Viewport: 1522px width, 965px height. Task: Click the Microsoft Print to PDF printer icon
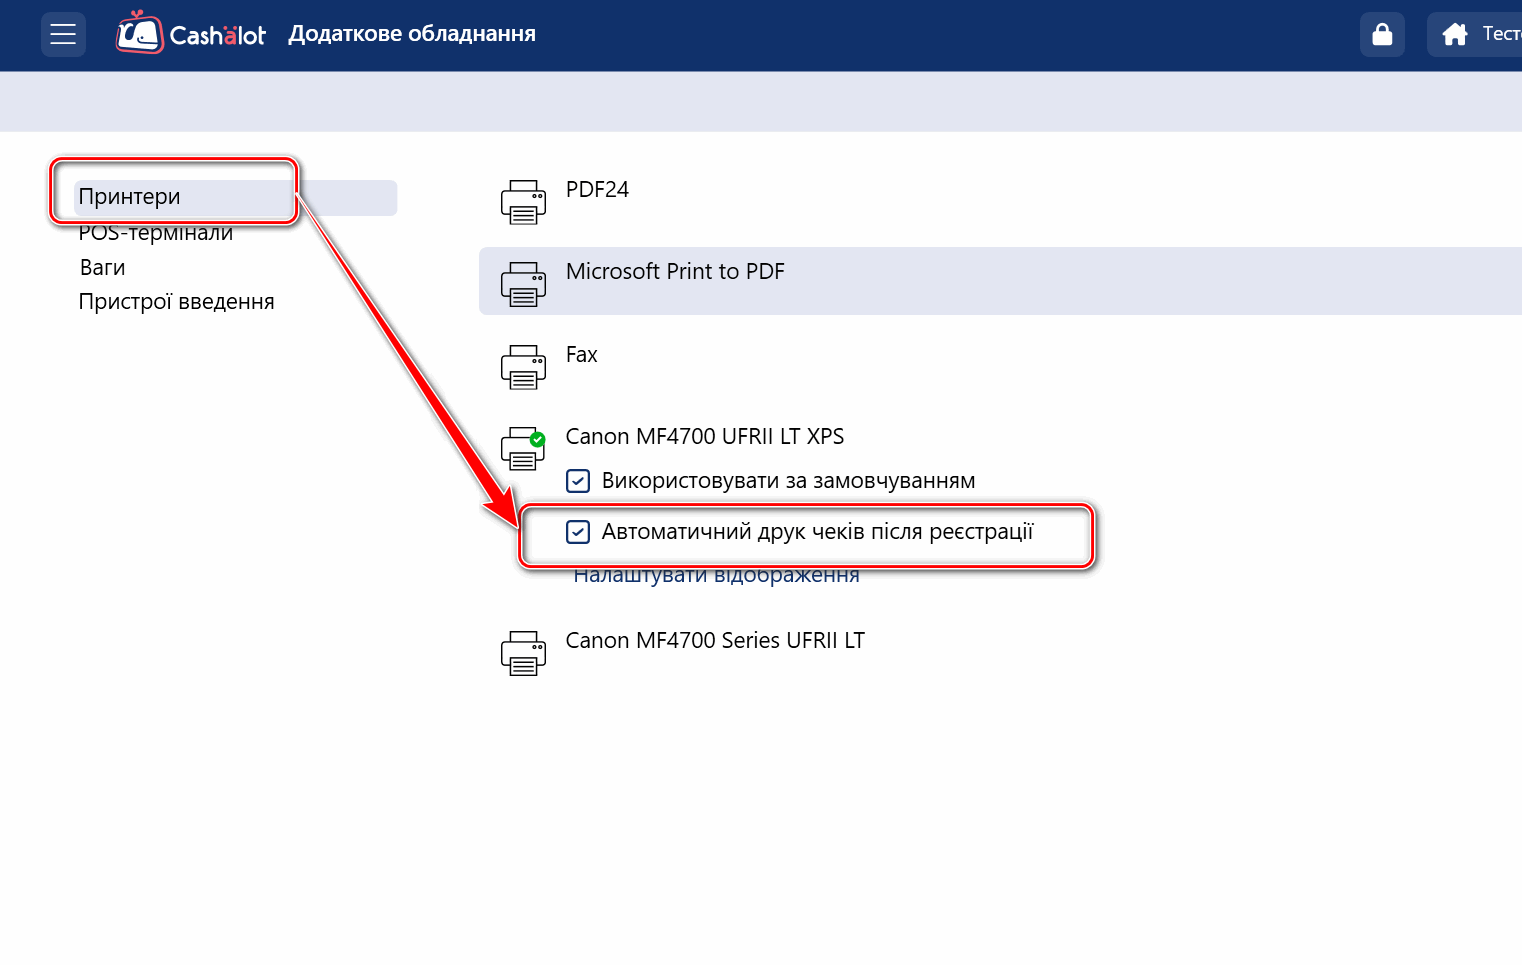[523, 284]
